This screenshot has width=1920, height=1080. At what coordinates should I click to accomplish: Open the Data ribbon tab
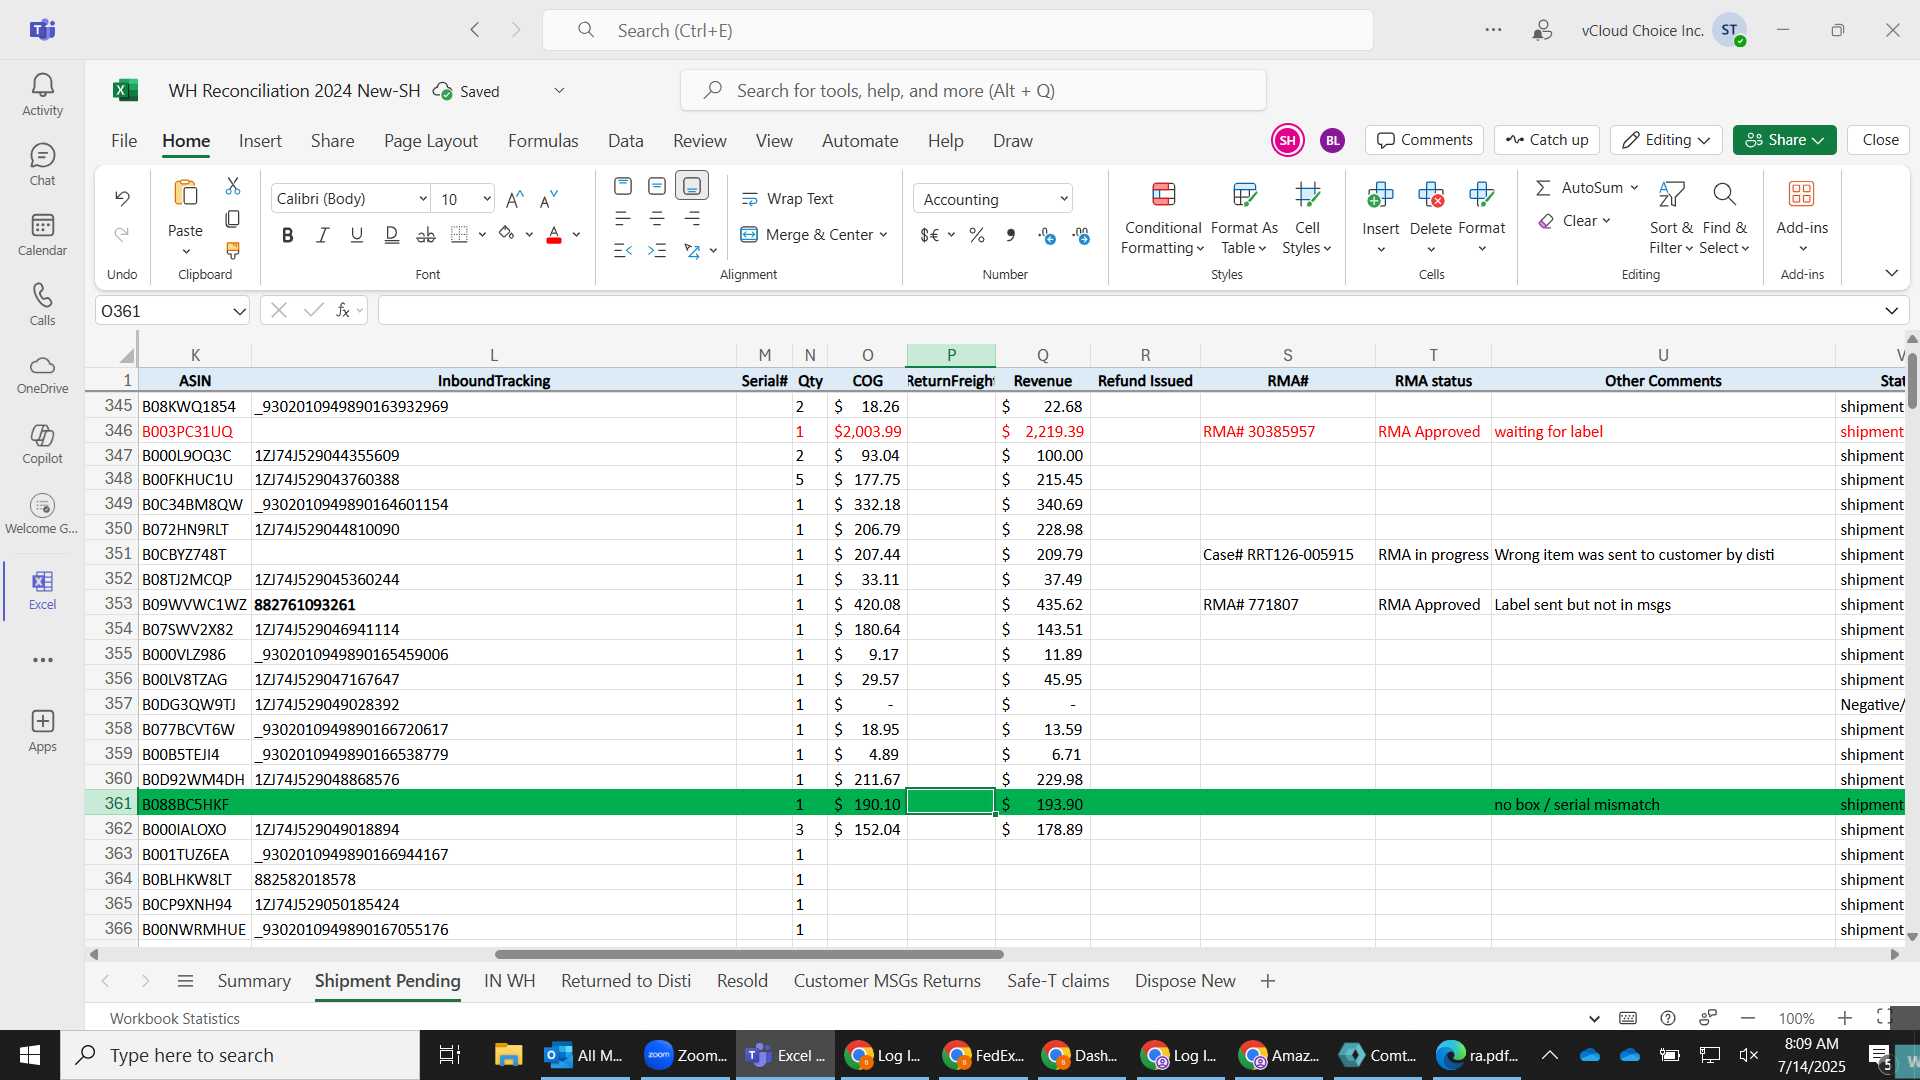625,141
